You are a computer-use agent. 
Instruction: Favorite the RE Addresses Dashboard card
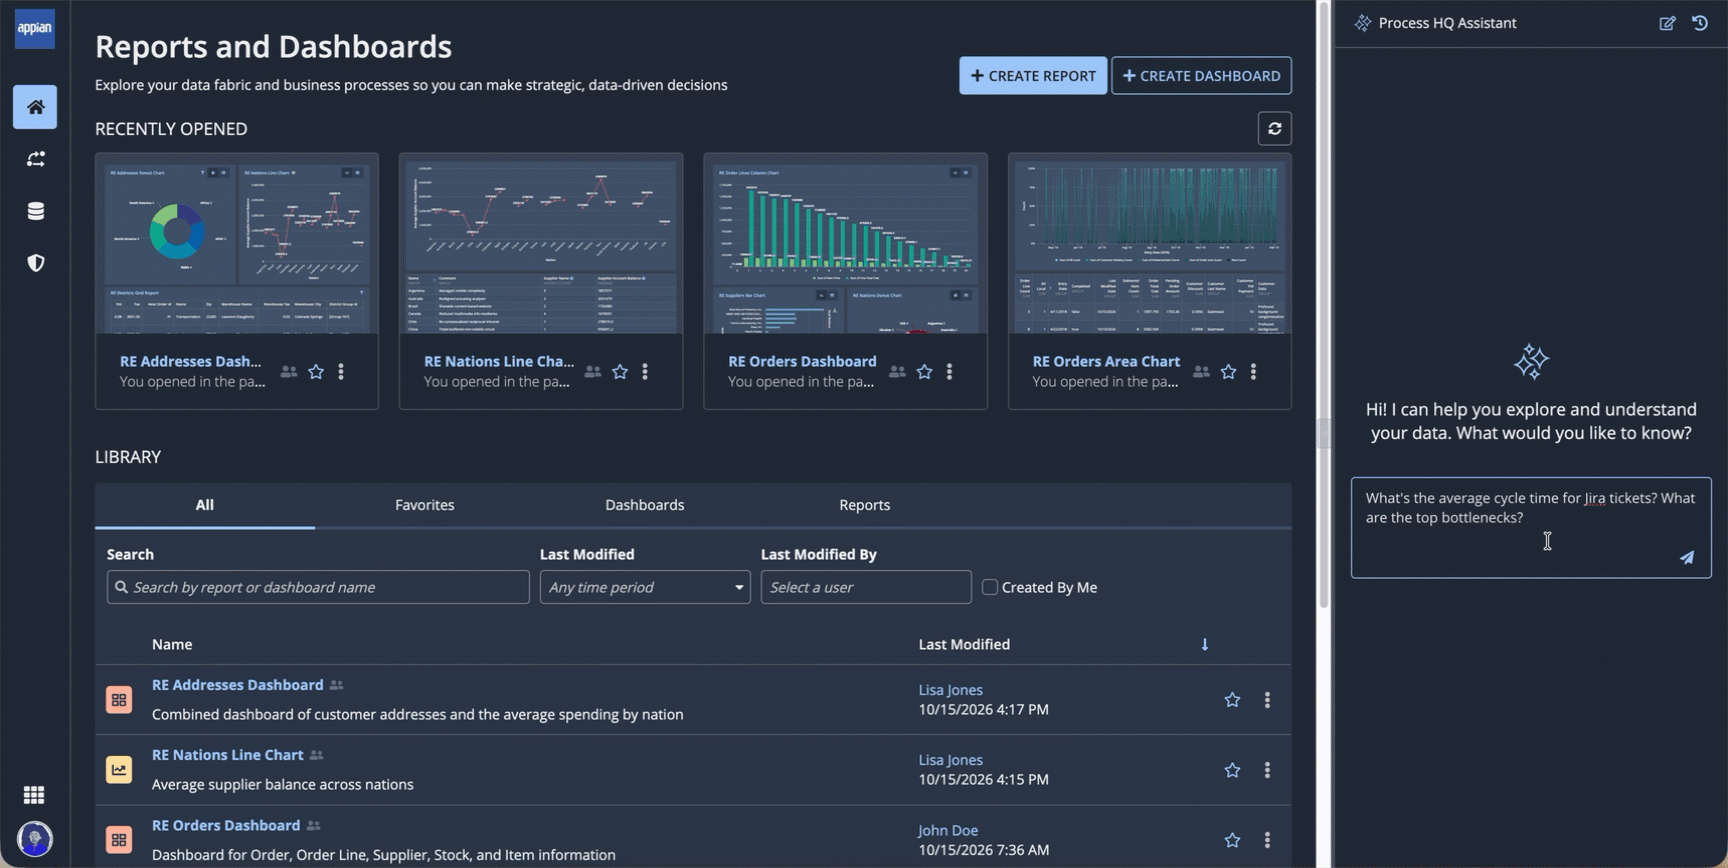click(316, 371)
